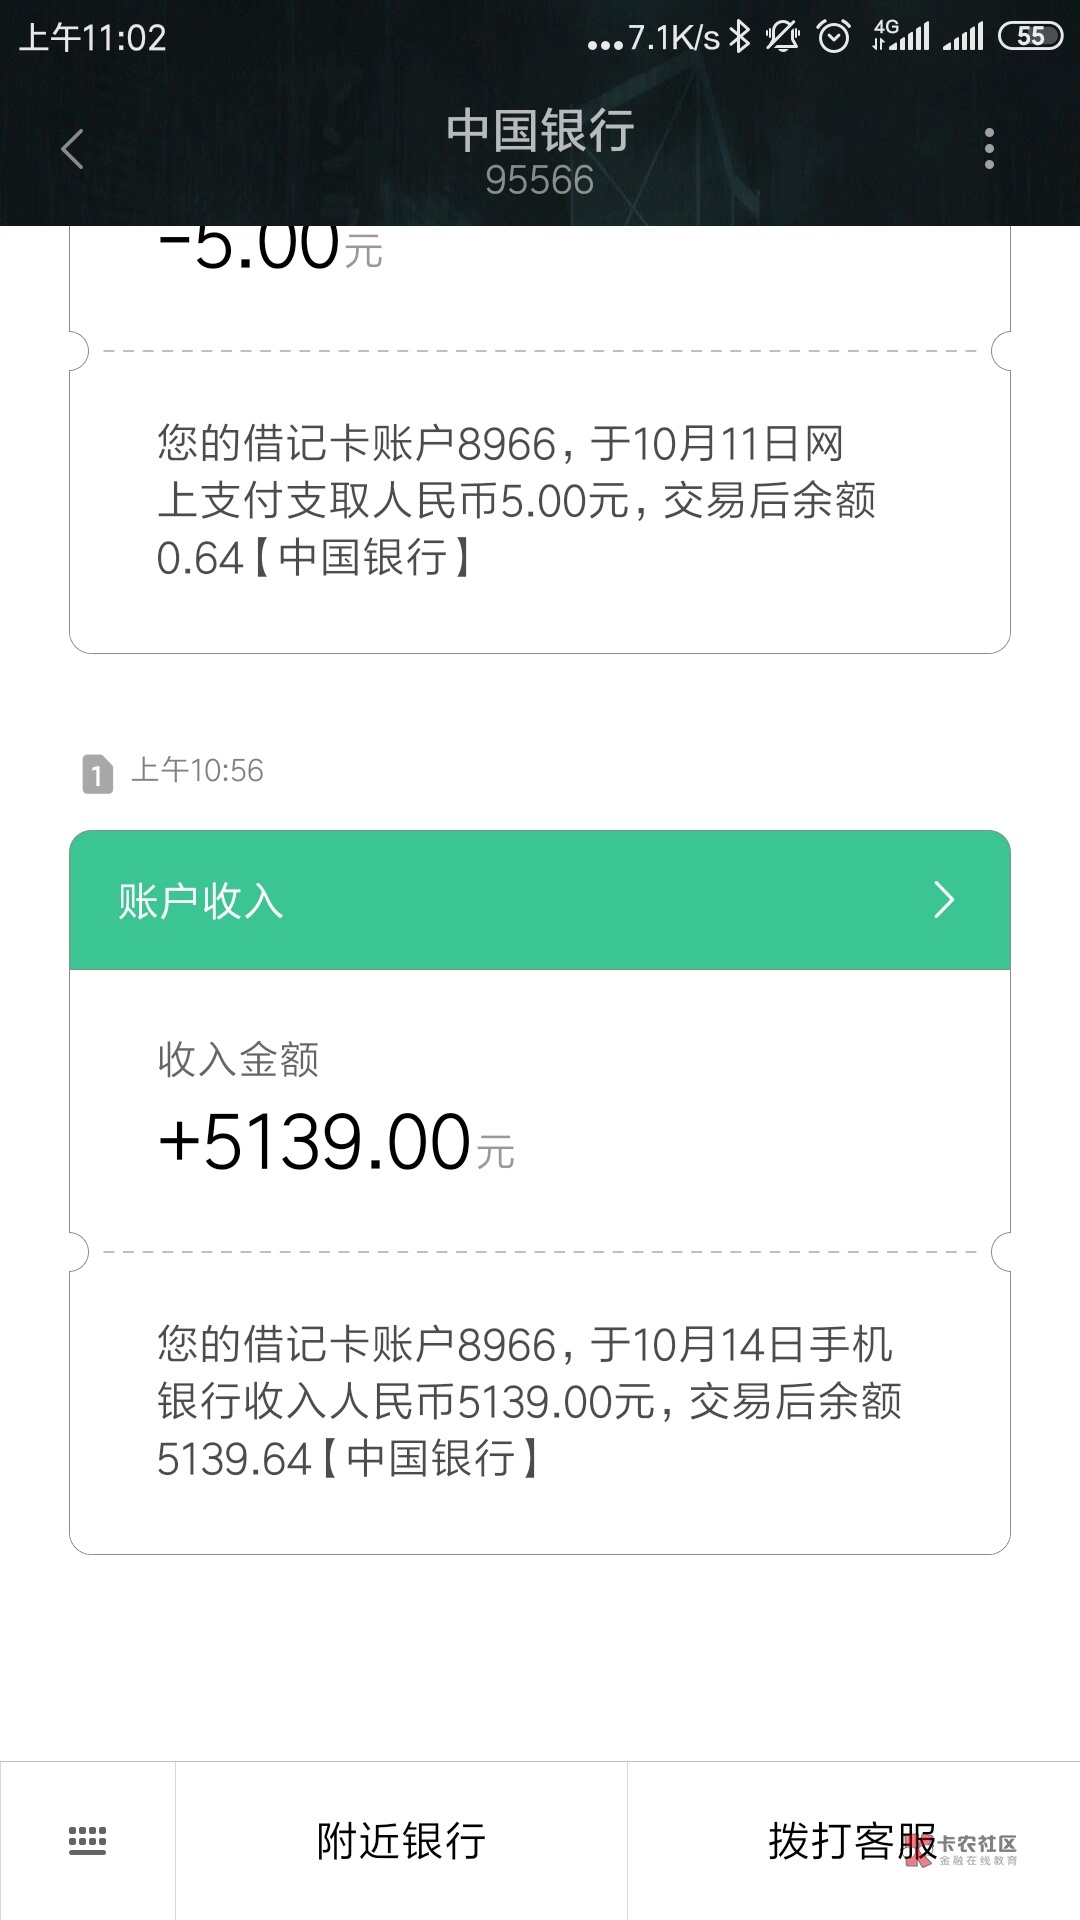Open the three-dot more options menu
This screenshot has height=1920, width=1080.
989,149
